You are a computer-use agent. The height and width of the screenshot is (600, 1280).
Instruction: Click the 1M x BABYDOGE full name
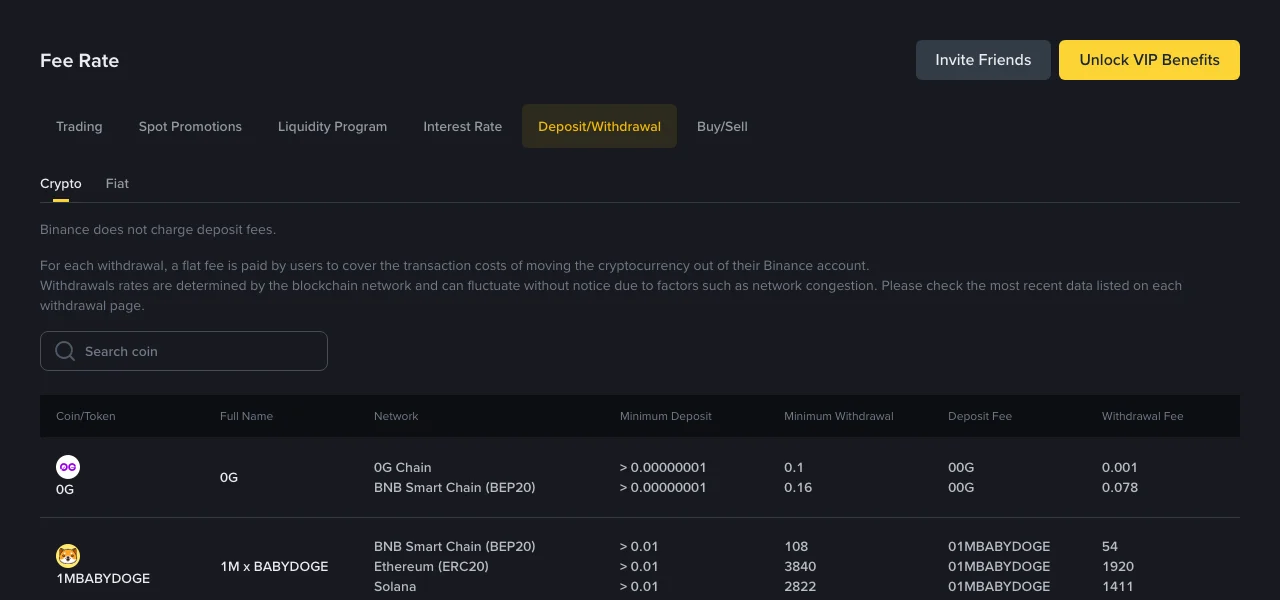274,566
